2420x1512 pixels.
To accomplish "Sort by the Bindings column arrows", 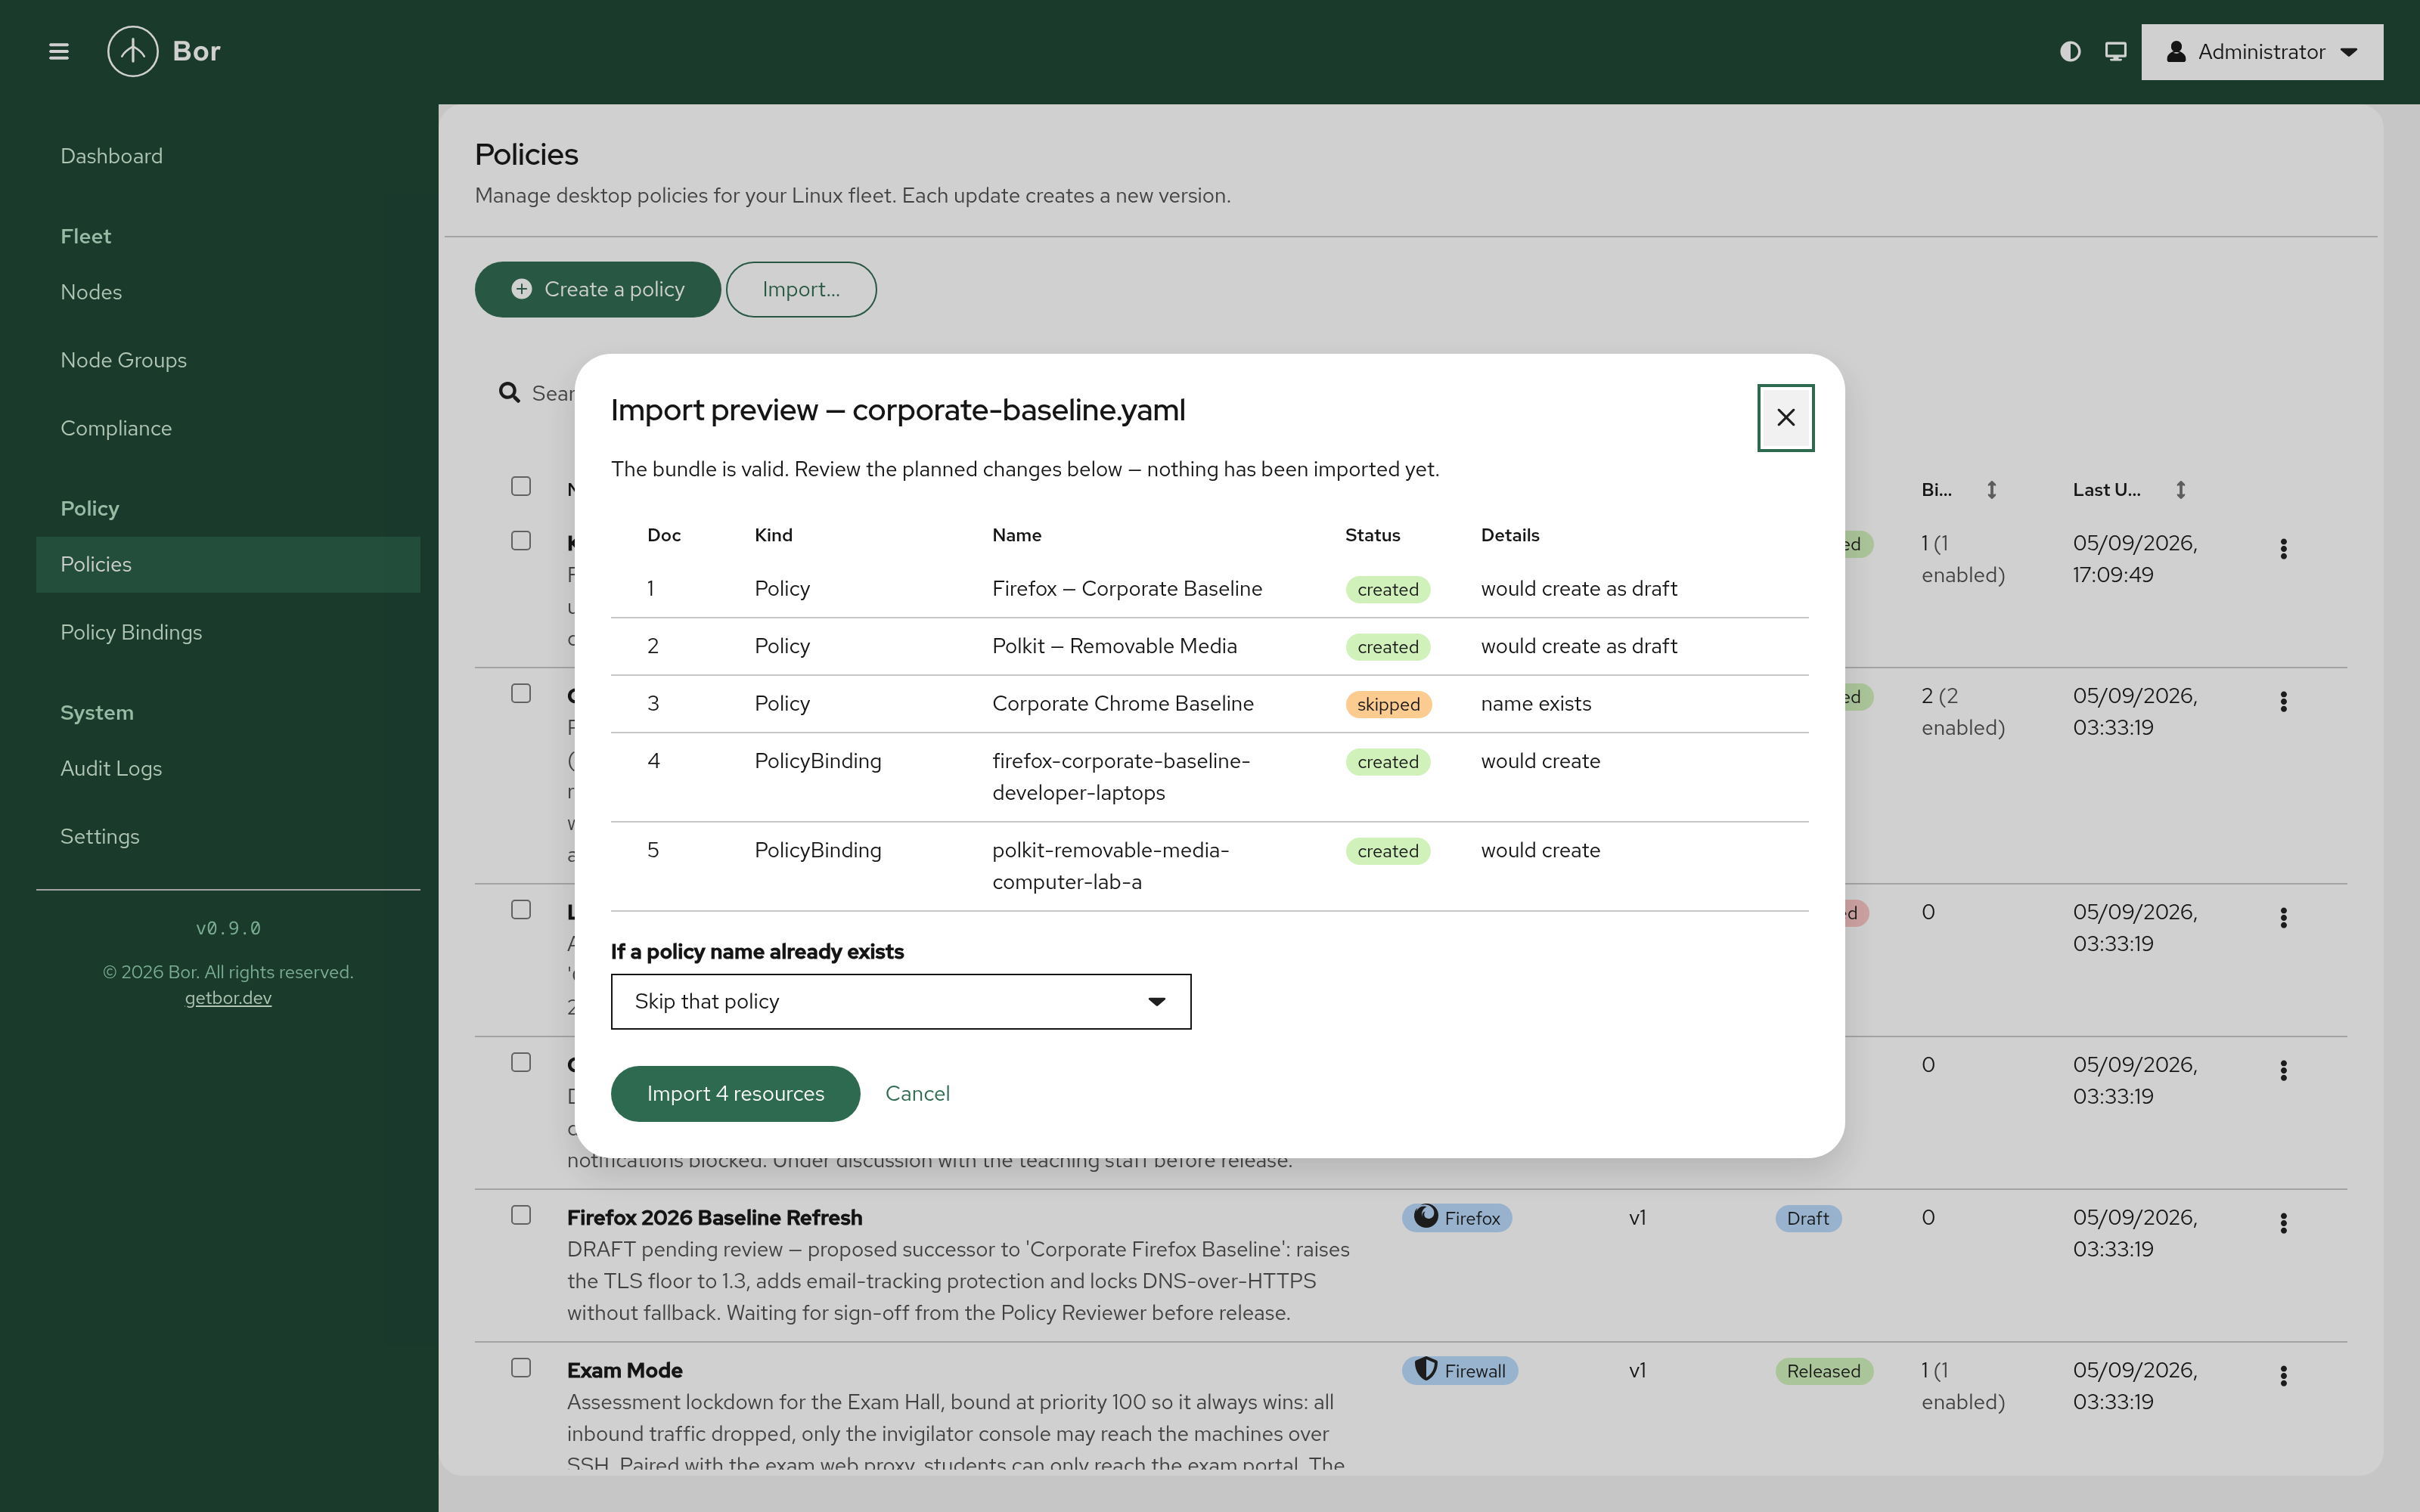I will click(1992, 490).
